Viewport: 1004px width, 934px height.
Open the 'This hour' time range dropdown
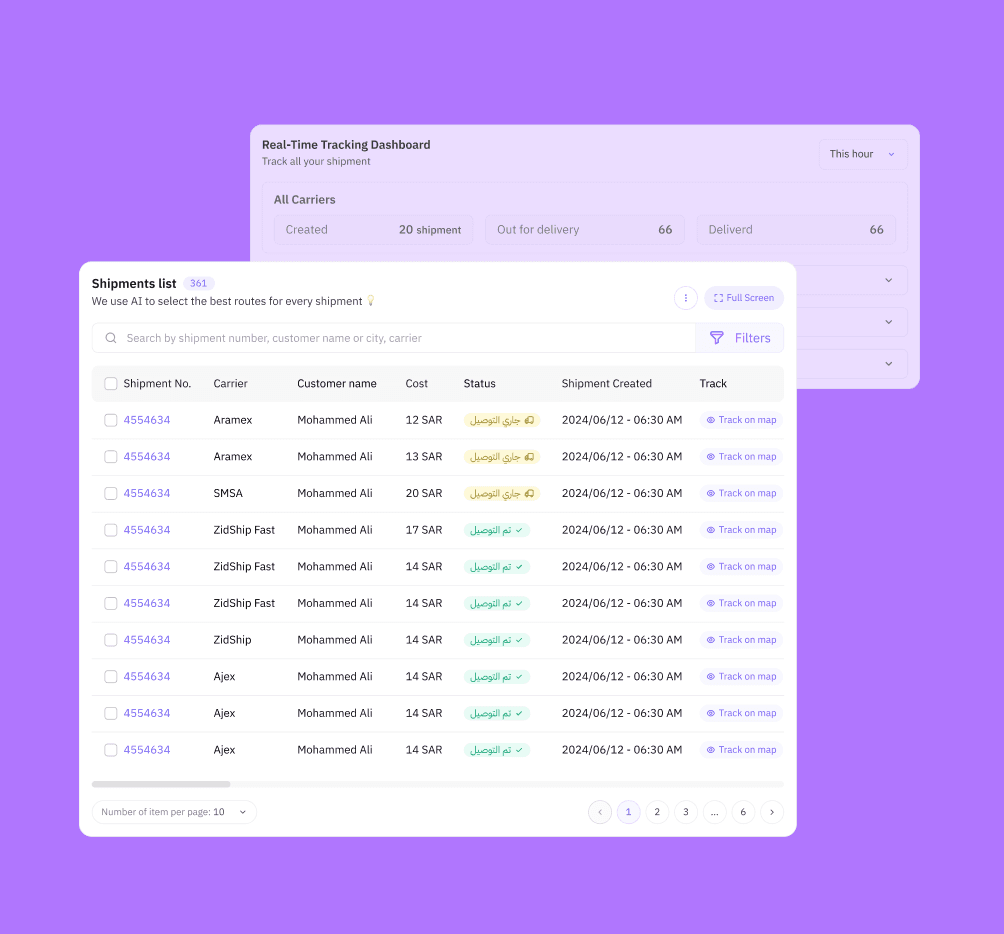point(862,154)
